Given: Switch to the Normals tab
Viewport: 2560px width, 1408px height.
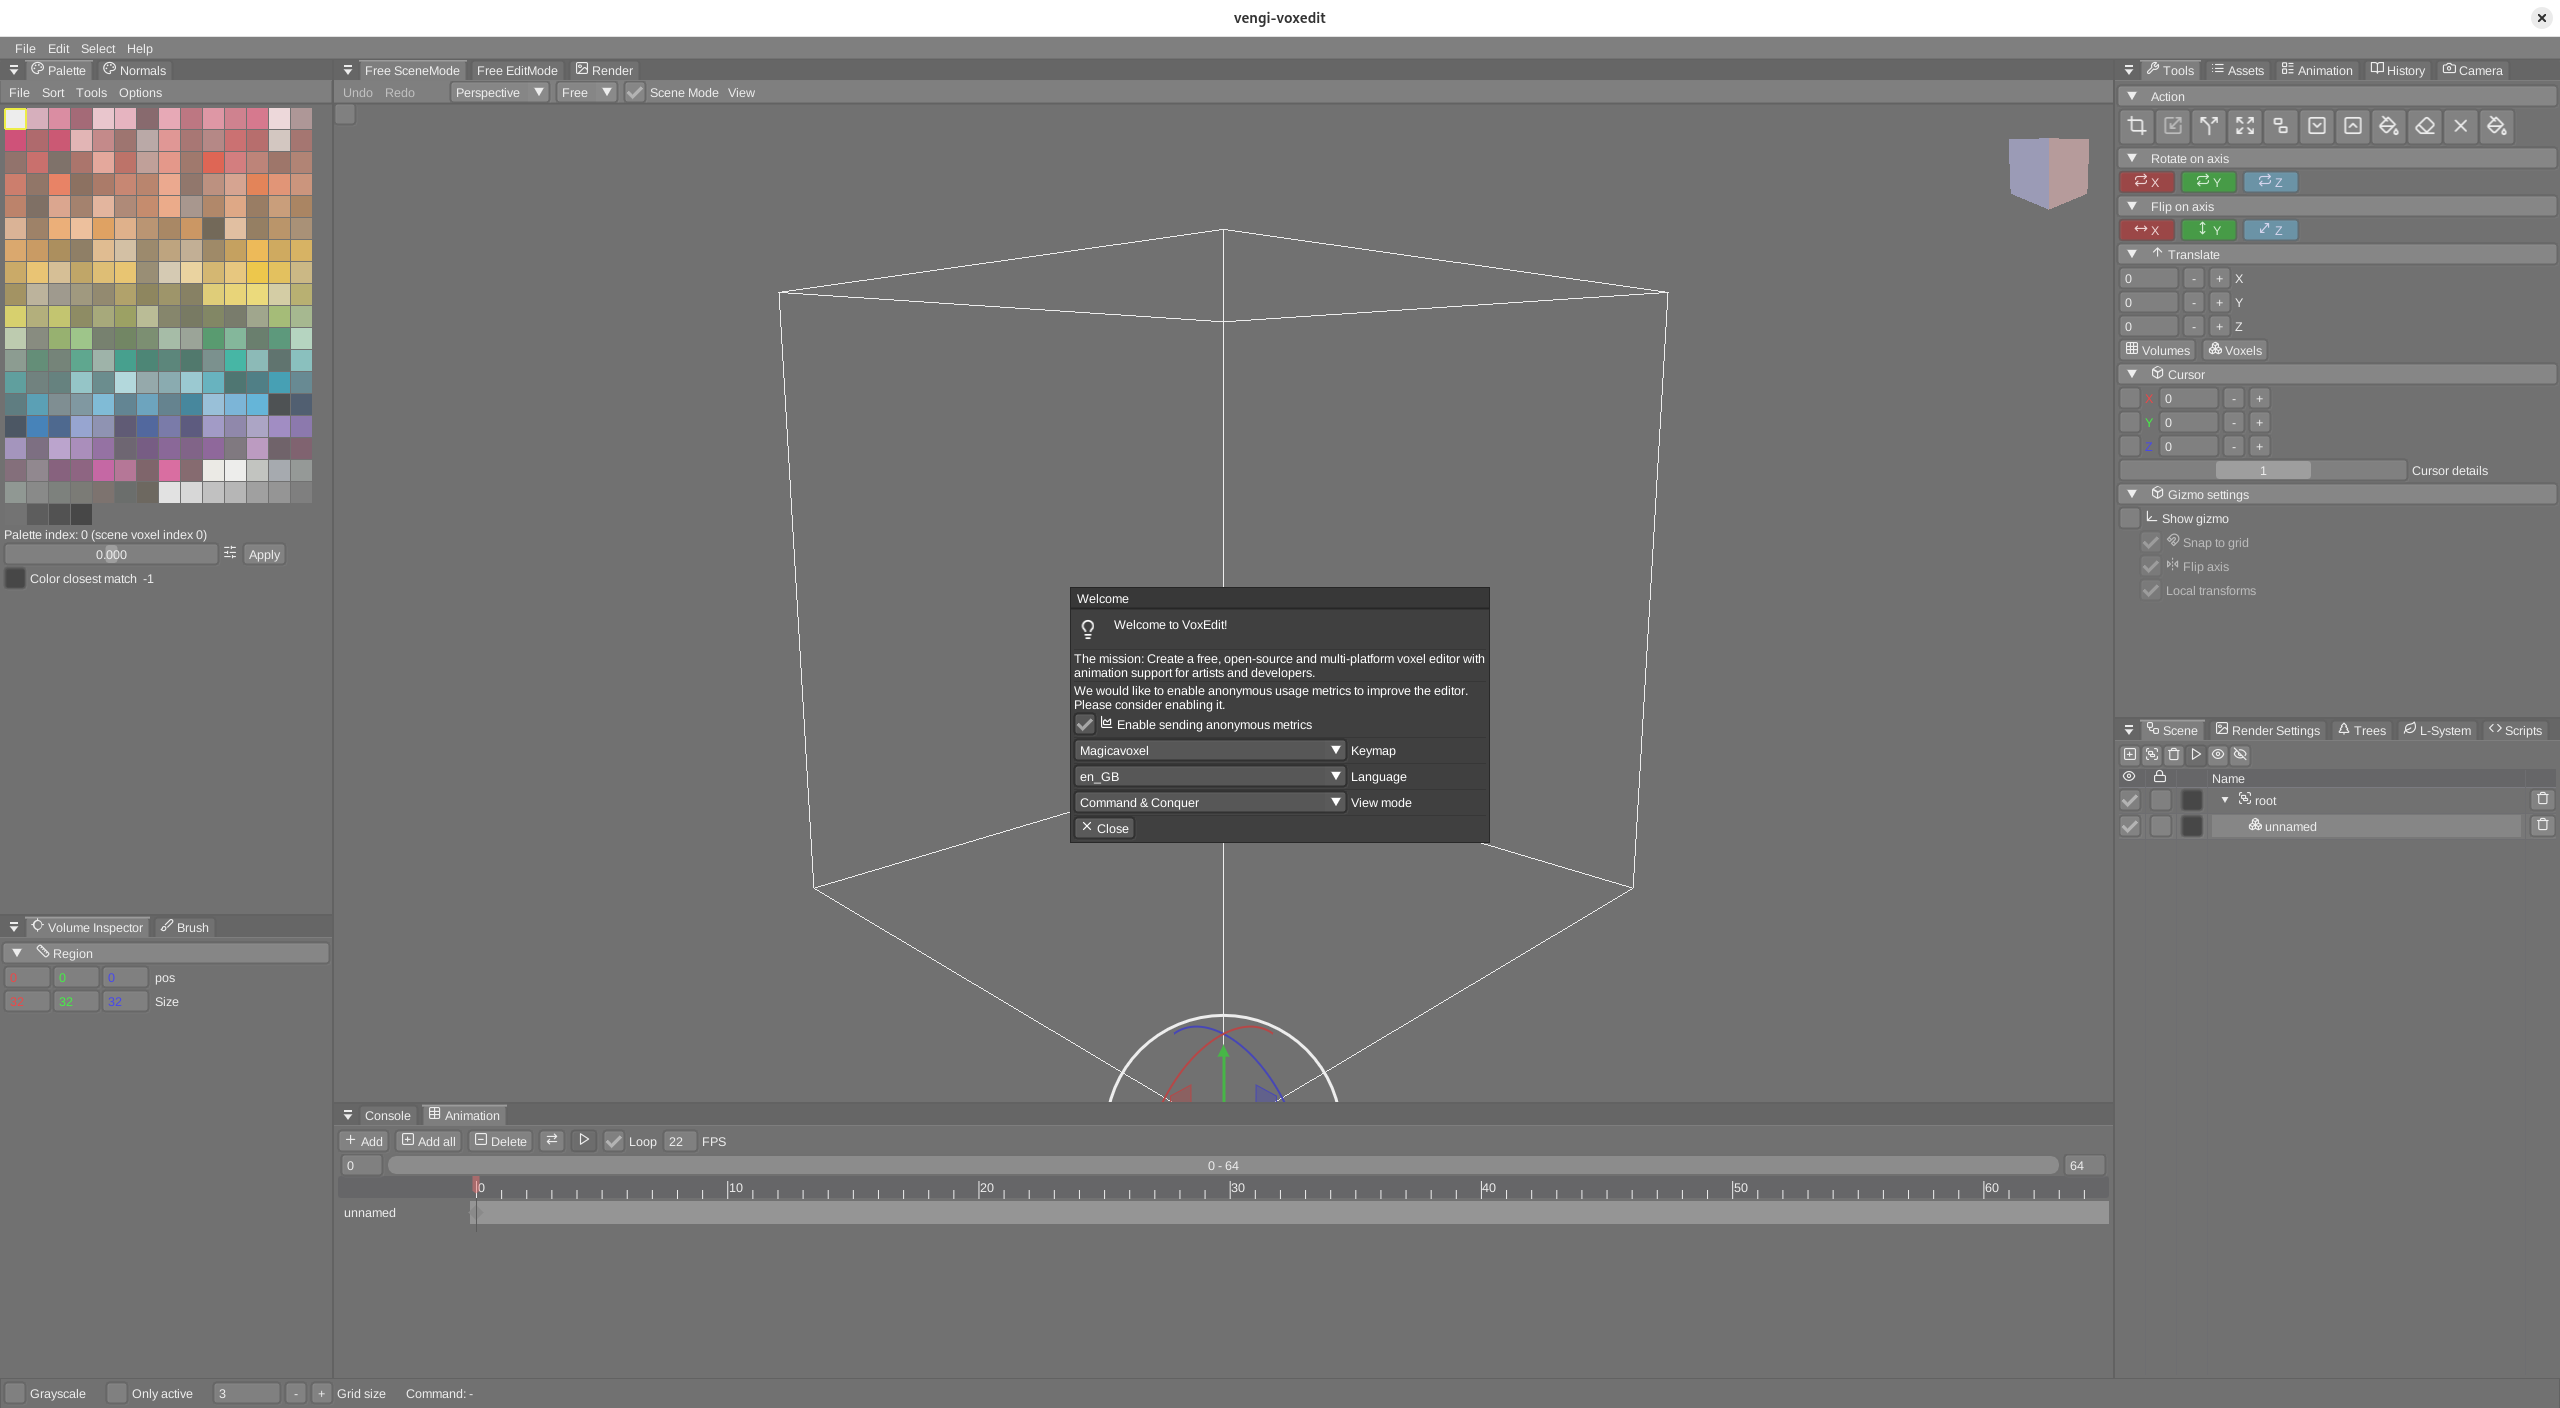Looking at the screenshot, I should tap(134, 70).
